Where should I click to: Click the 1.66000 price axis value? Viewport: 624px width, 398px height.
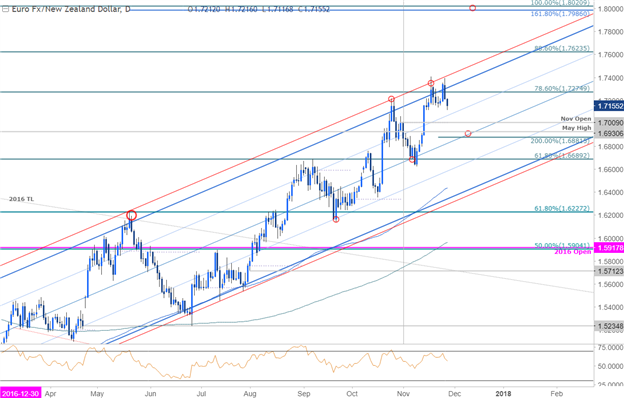coord(609,170)
